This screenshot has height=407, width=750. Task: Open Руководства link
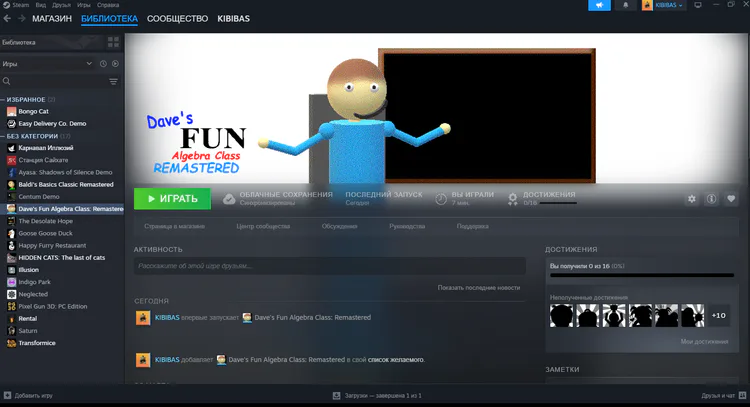407,226
